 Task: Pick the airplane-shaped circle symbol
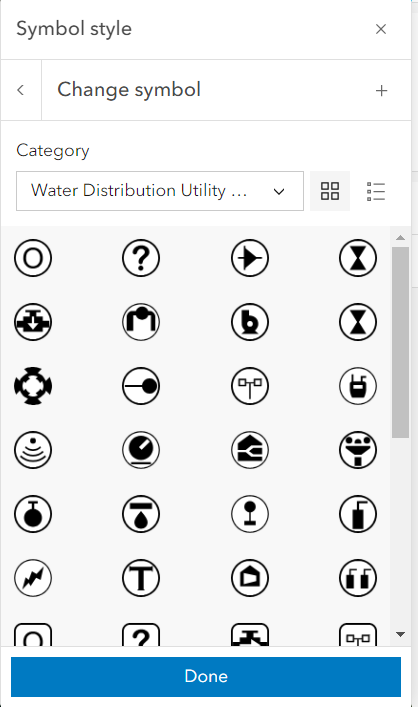pos(250,258)
